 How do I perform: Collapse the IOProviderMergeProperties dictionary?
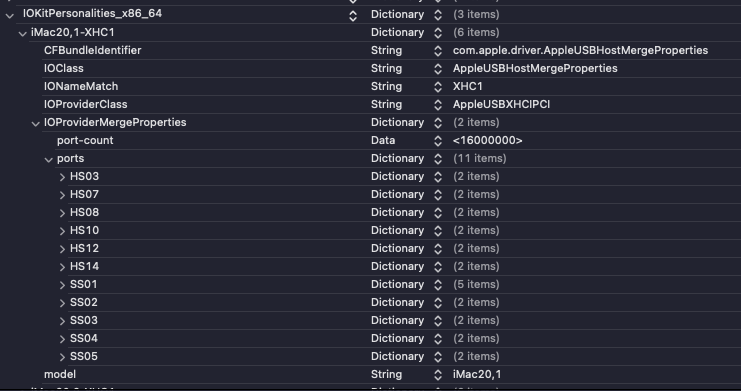35,124
